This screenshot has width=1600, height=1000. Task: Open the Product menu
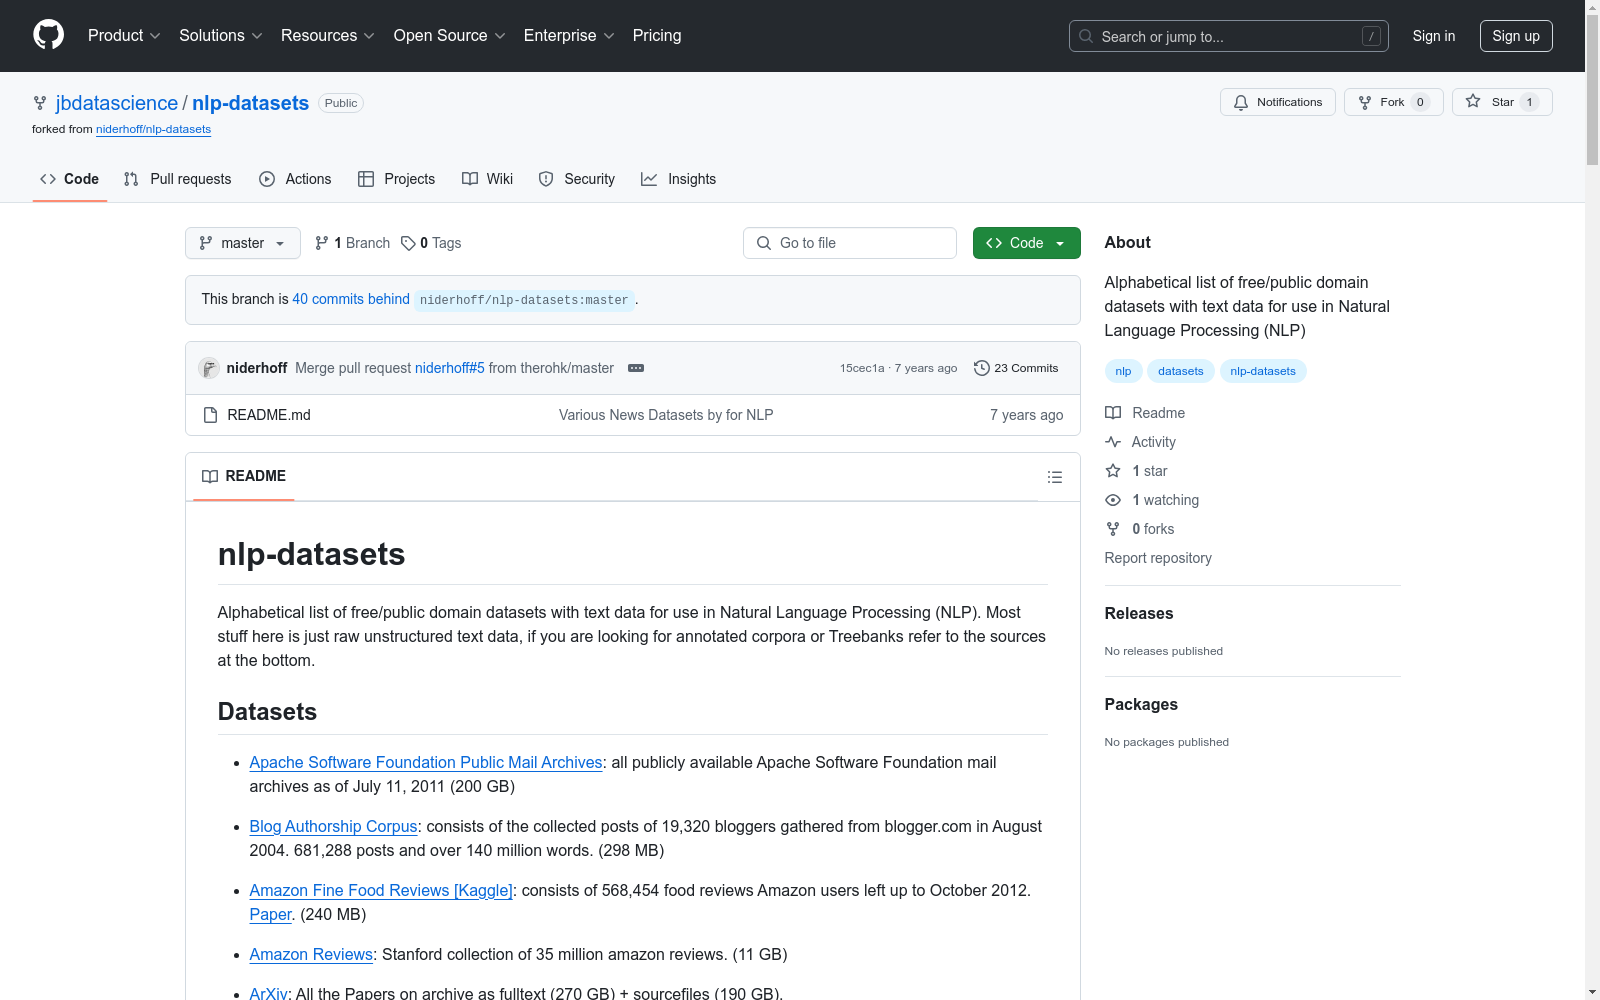(x=124, y=36)
